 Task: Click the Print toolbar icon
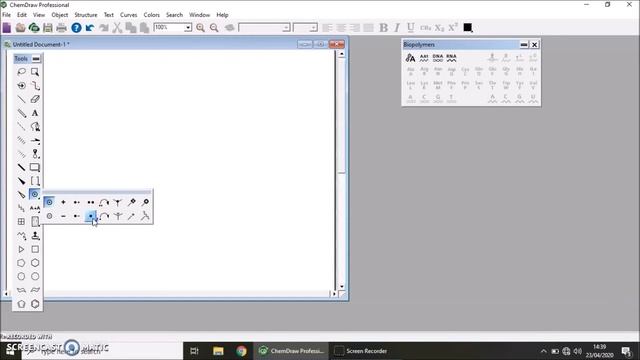[62, 28]
